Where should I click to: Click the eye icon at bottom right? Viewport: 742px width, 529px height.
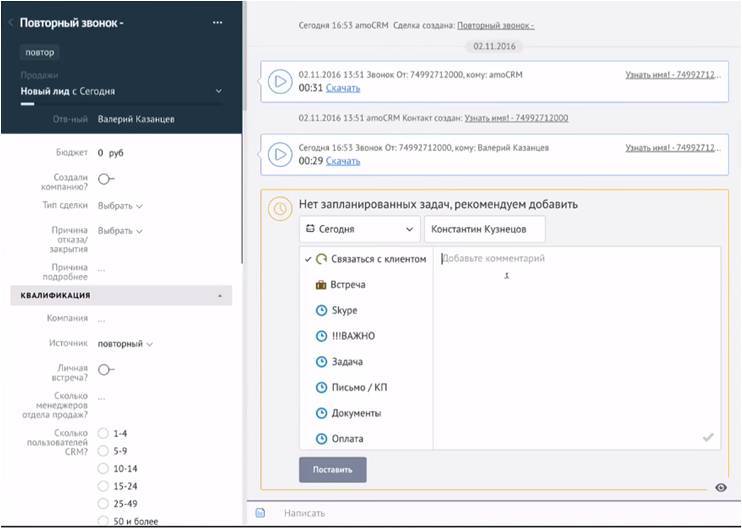721,487
